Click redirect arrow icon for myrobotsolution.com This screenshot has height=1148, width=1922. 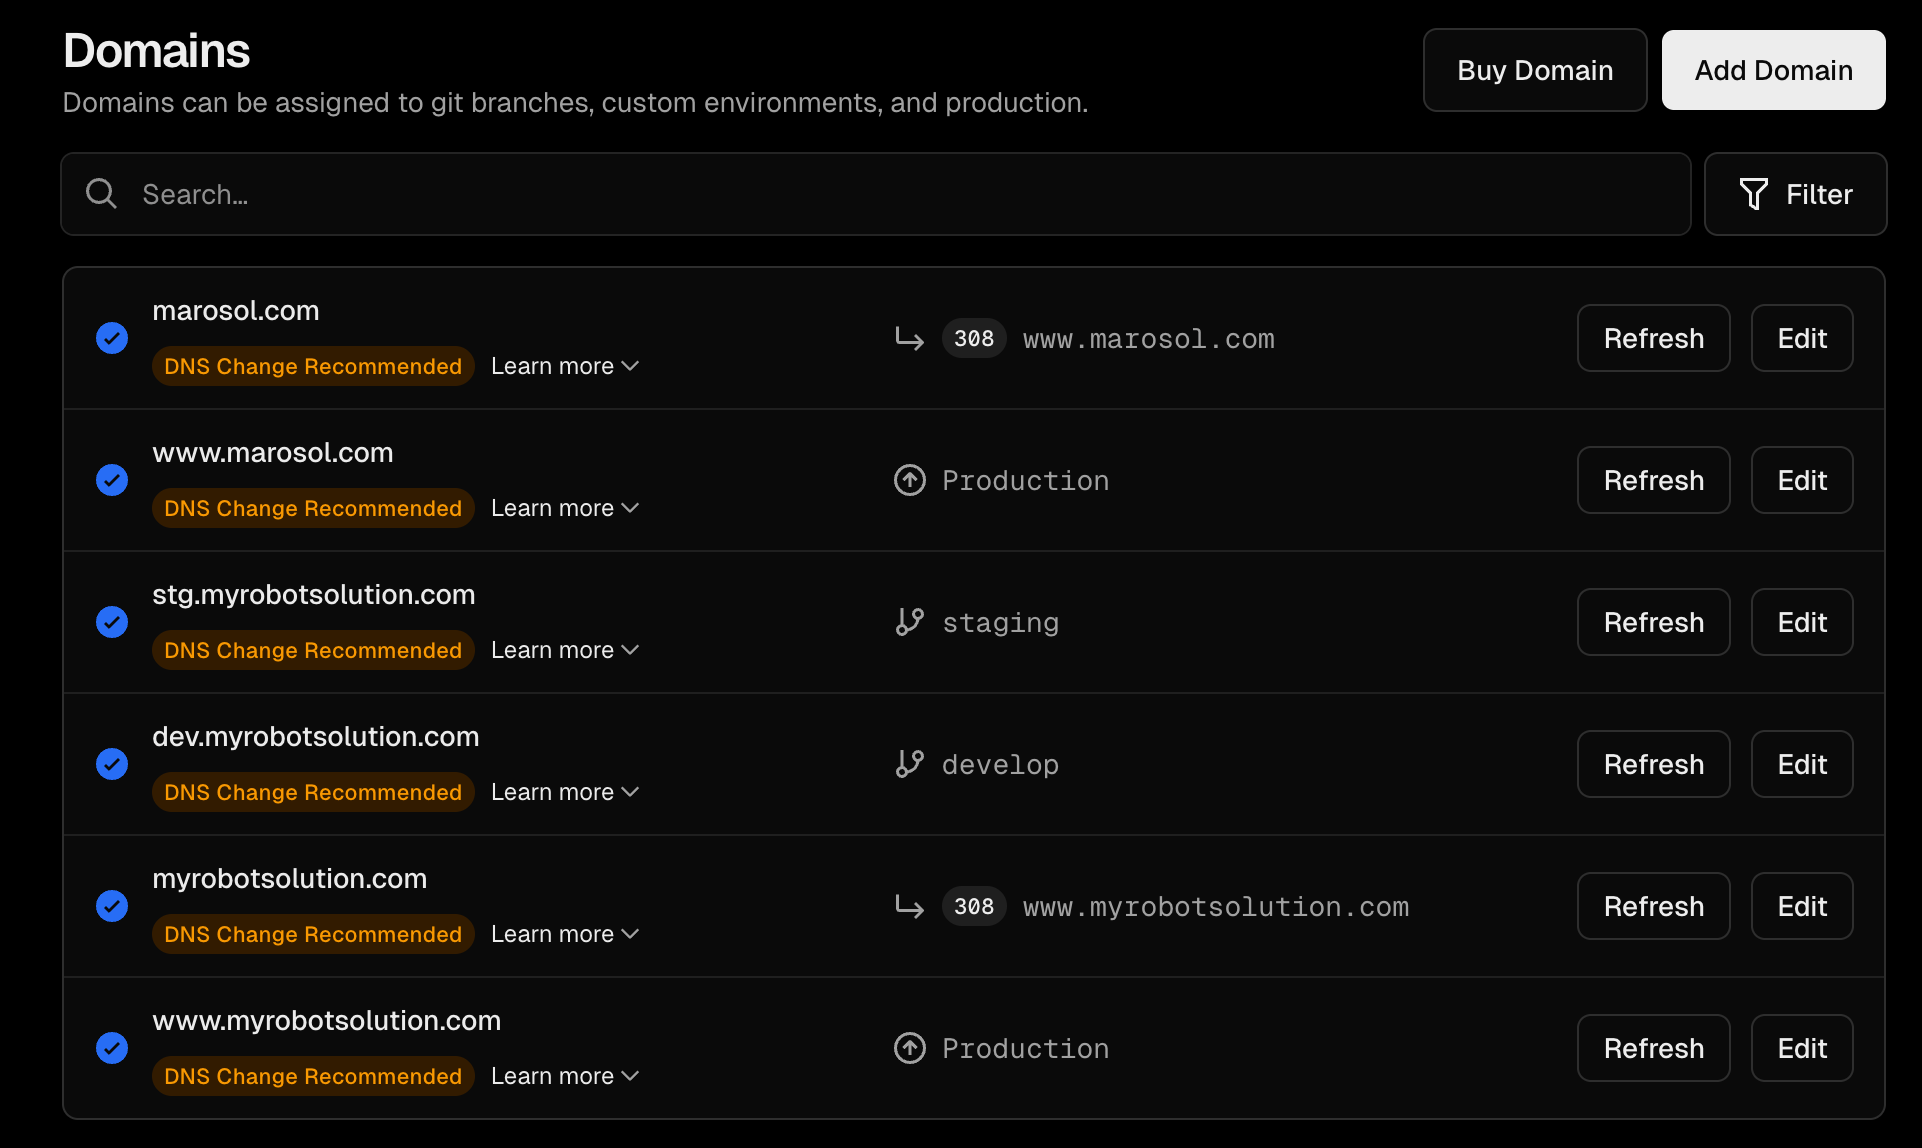tap(909, 906)
